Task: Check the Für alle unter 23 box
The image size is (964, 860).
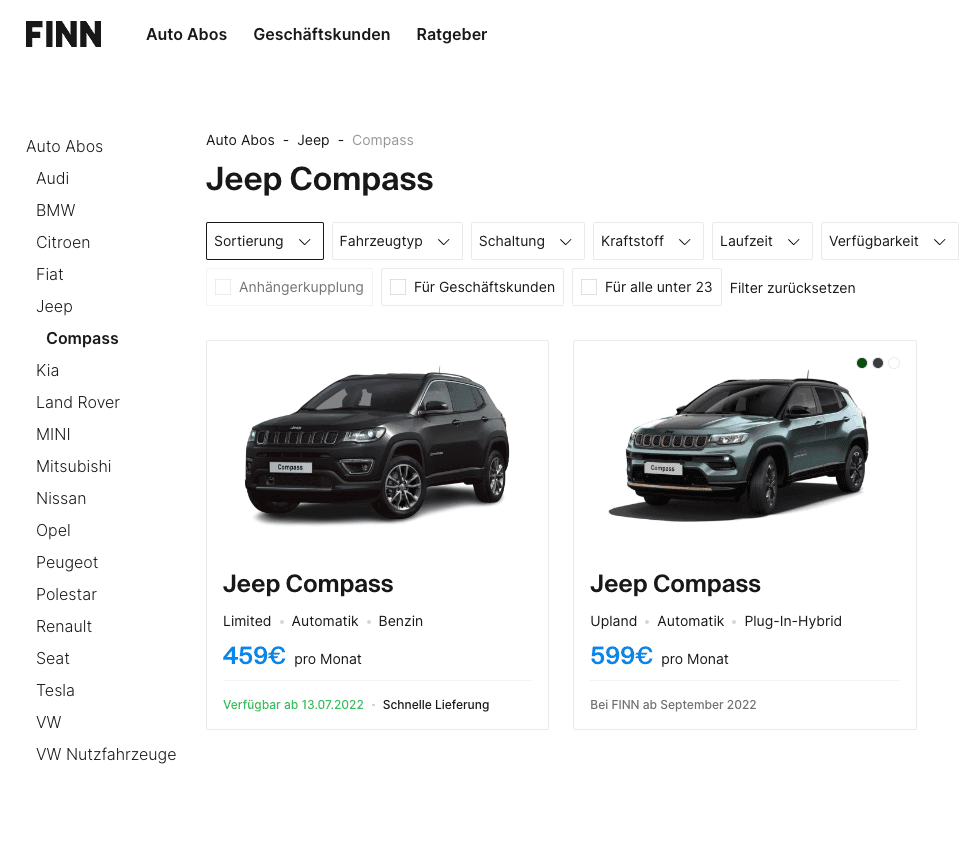Action: click(x=589, y=287)
